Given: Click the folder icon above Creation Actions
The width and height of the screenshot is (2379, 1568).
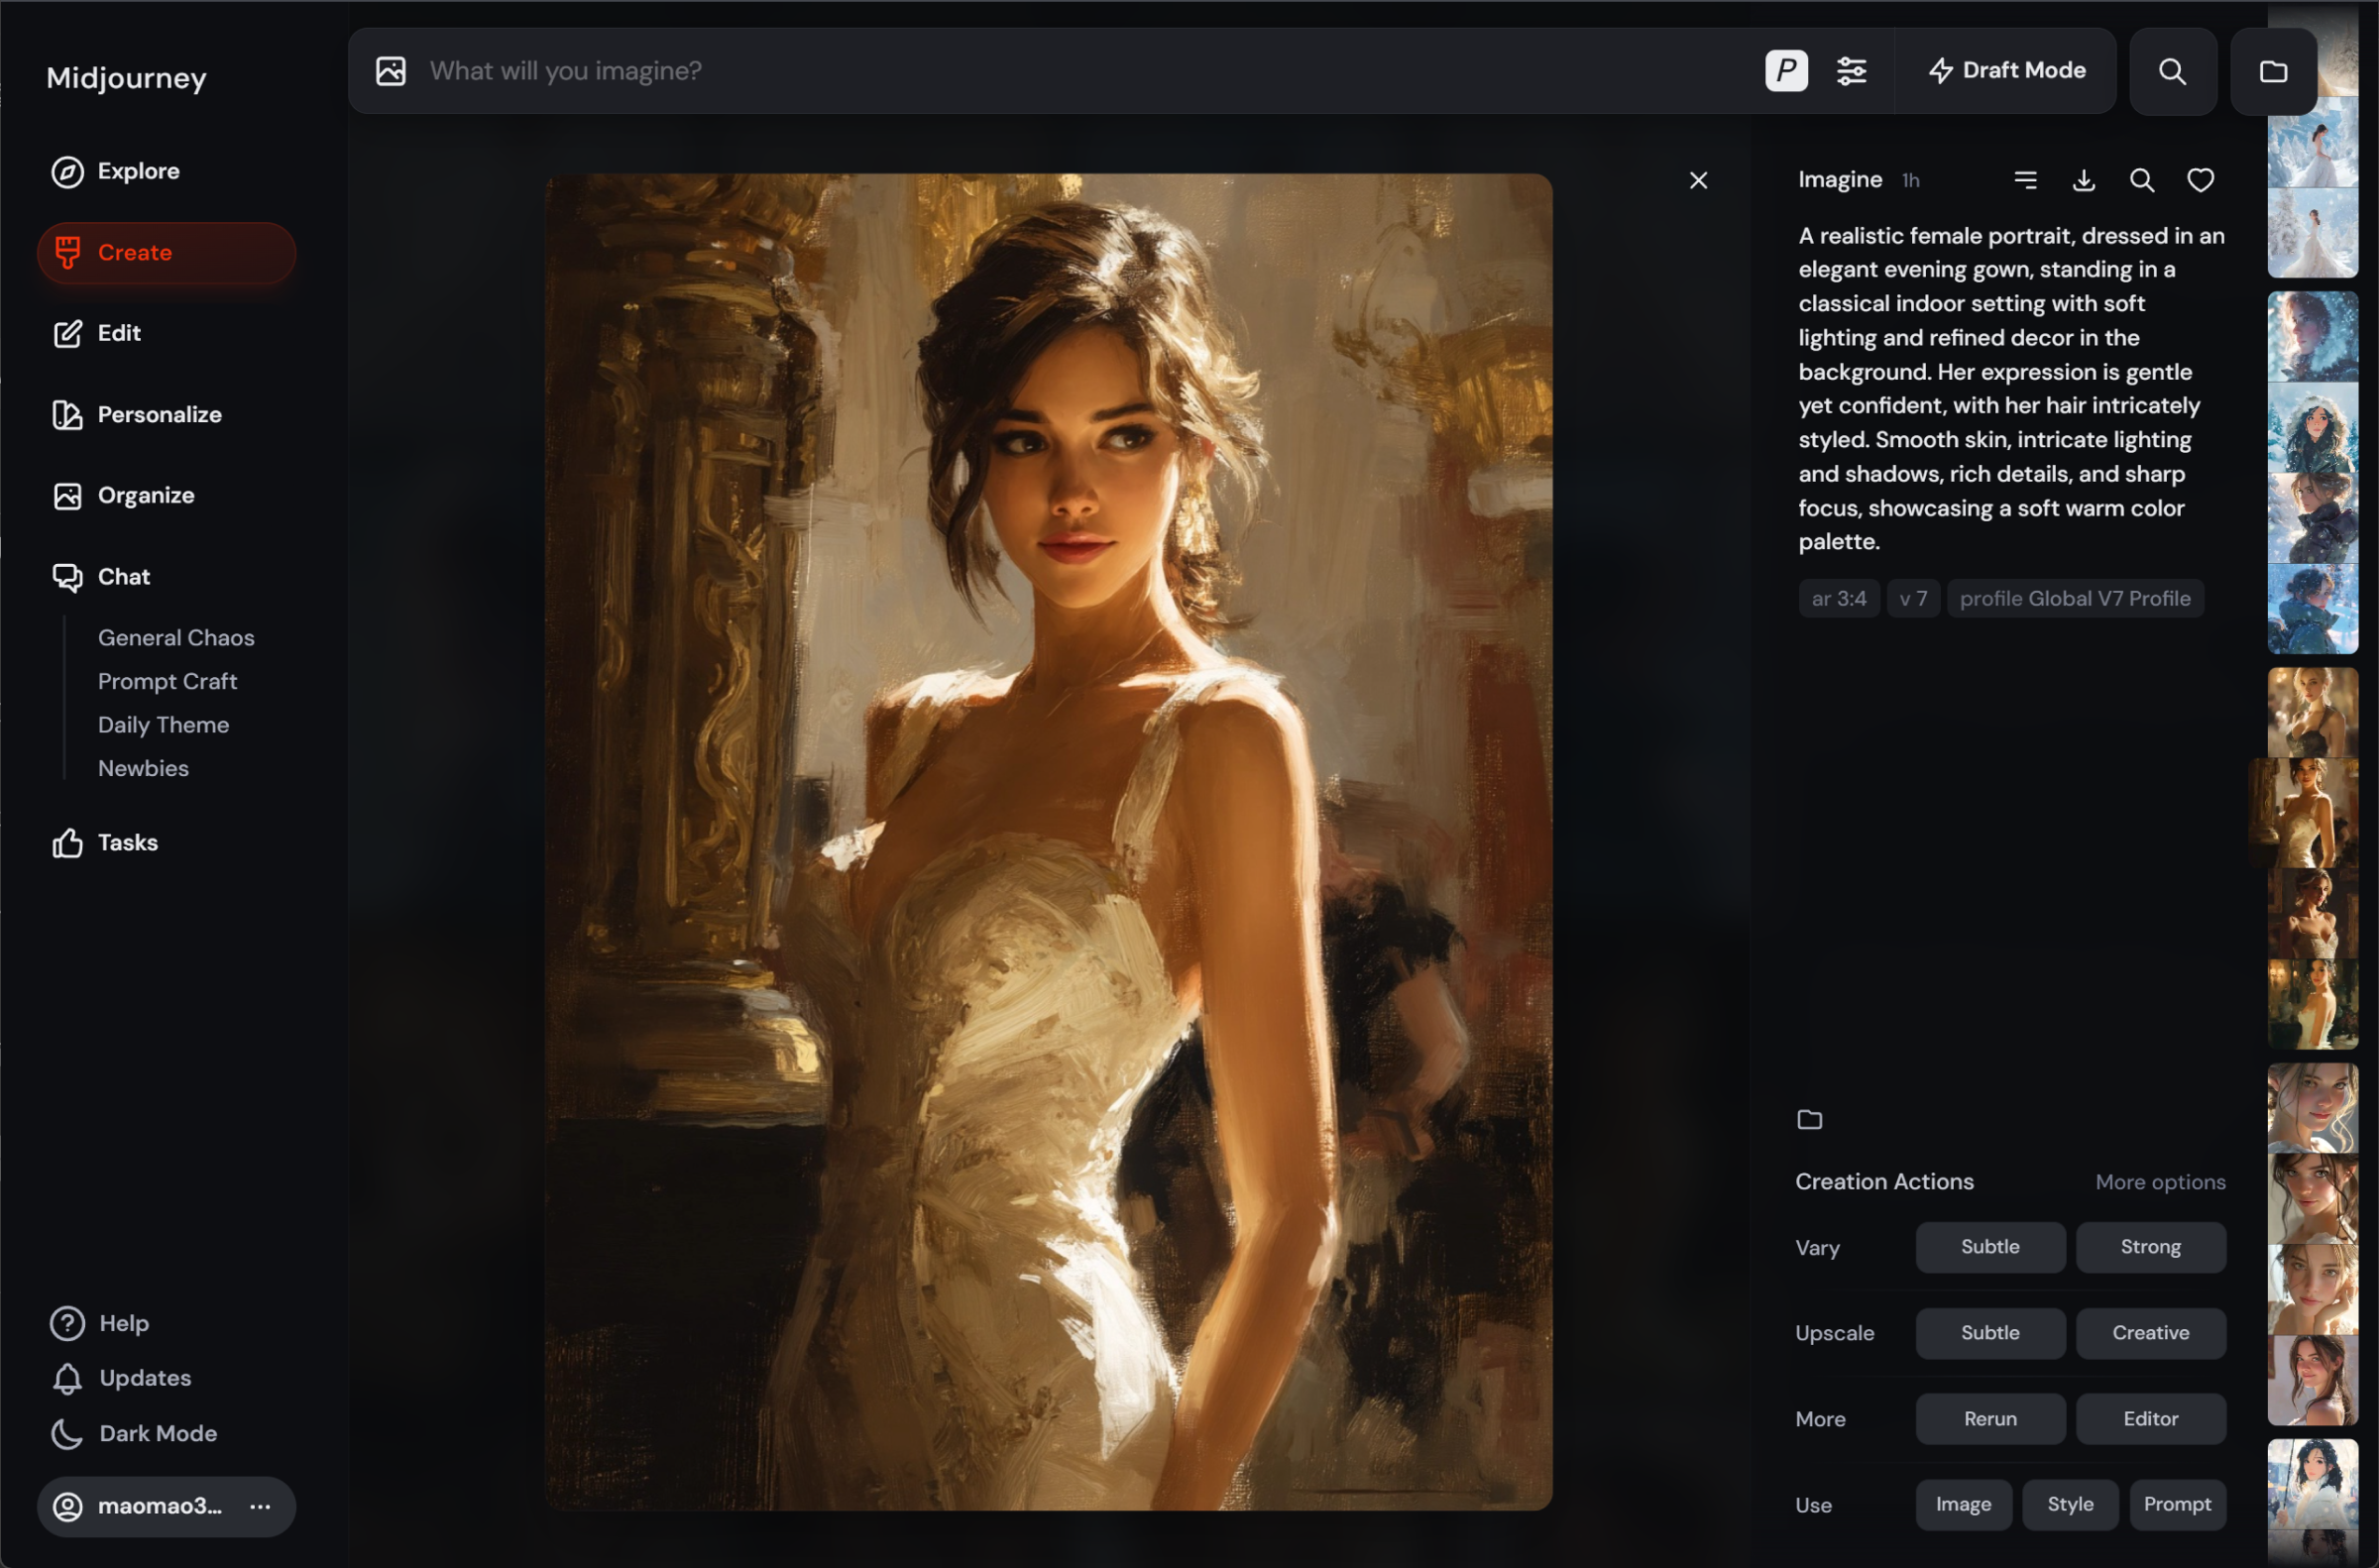Looking at the screenshot, I should point(1809,1120).
